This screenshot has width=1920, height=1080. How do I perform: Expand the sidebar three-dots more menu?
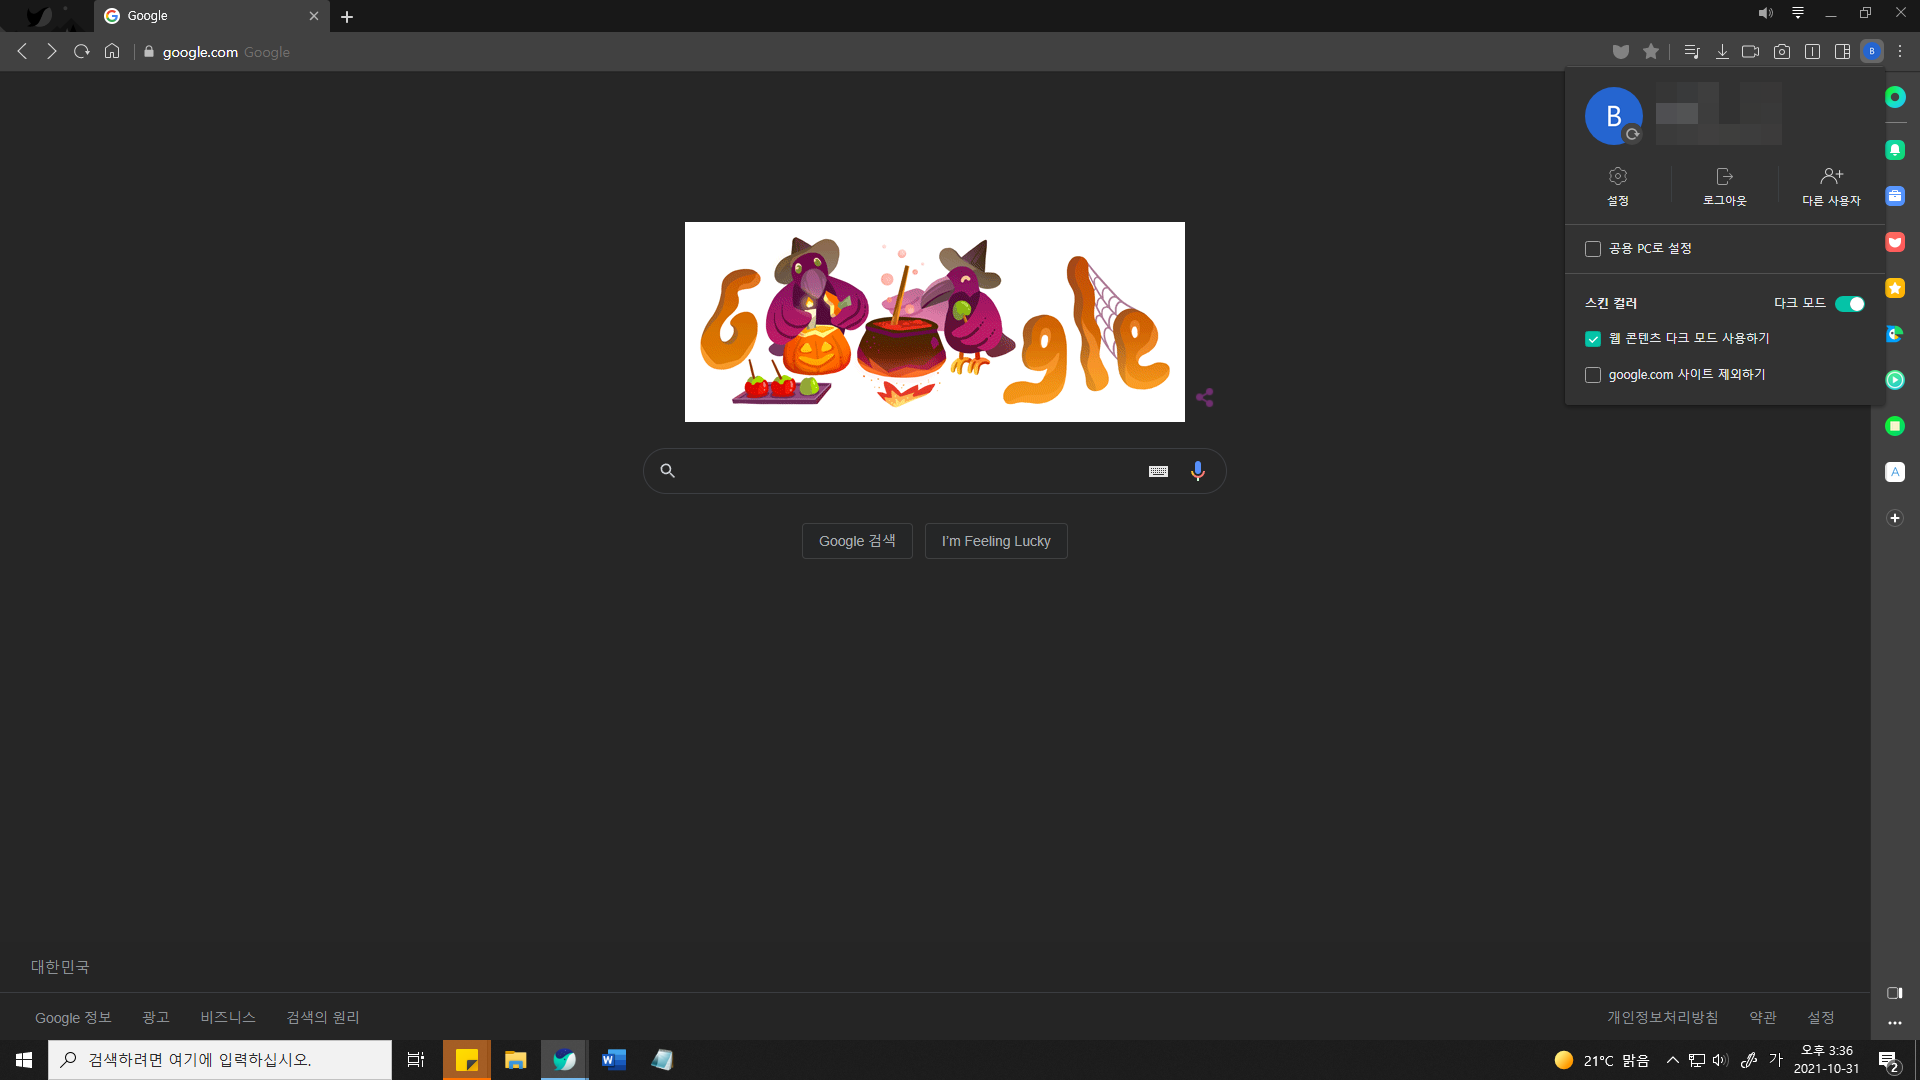[1894, 1023]
